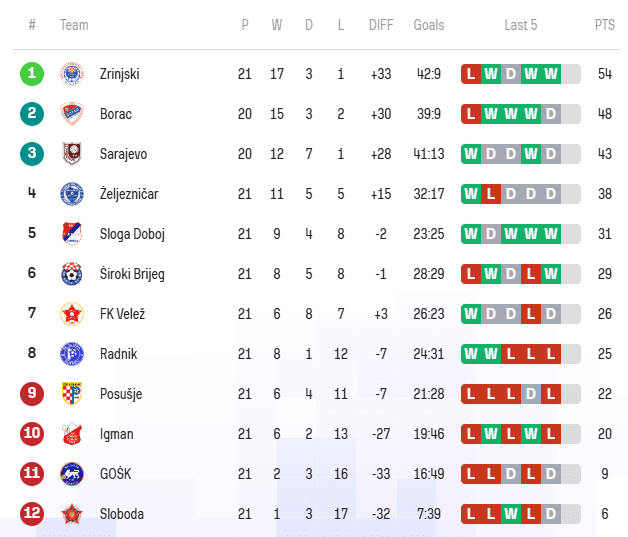Click the Radnik club logo
628x537 pixels.
(x=71, y=354)
